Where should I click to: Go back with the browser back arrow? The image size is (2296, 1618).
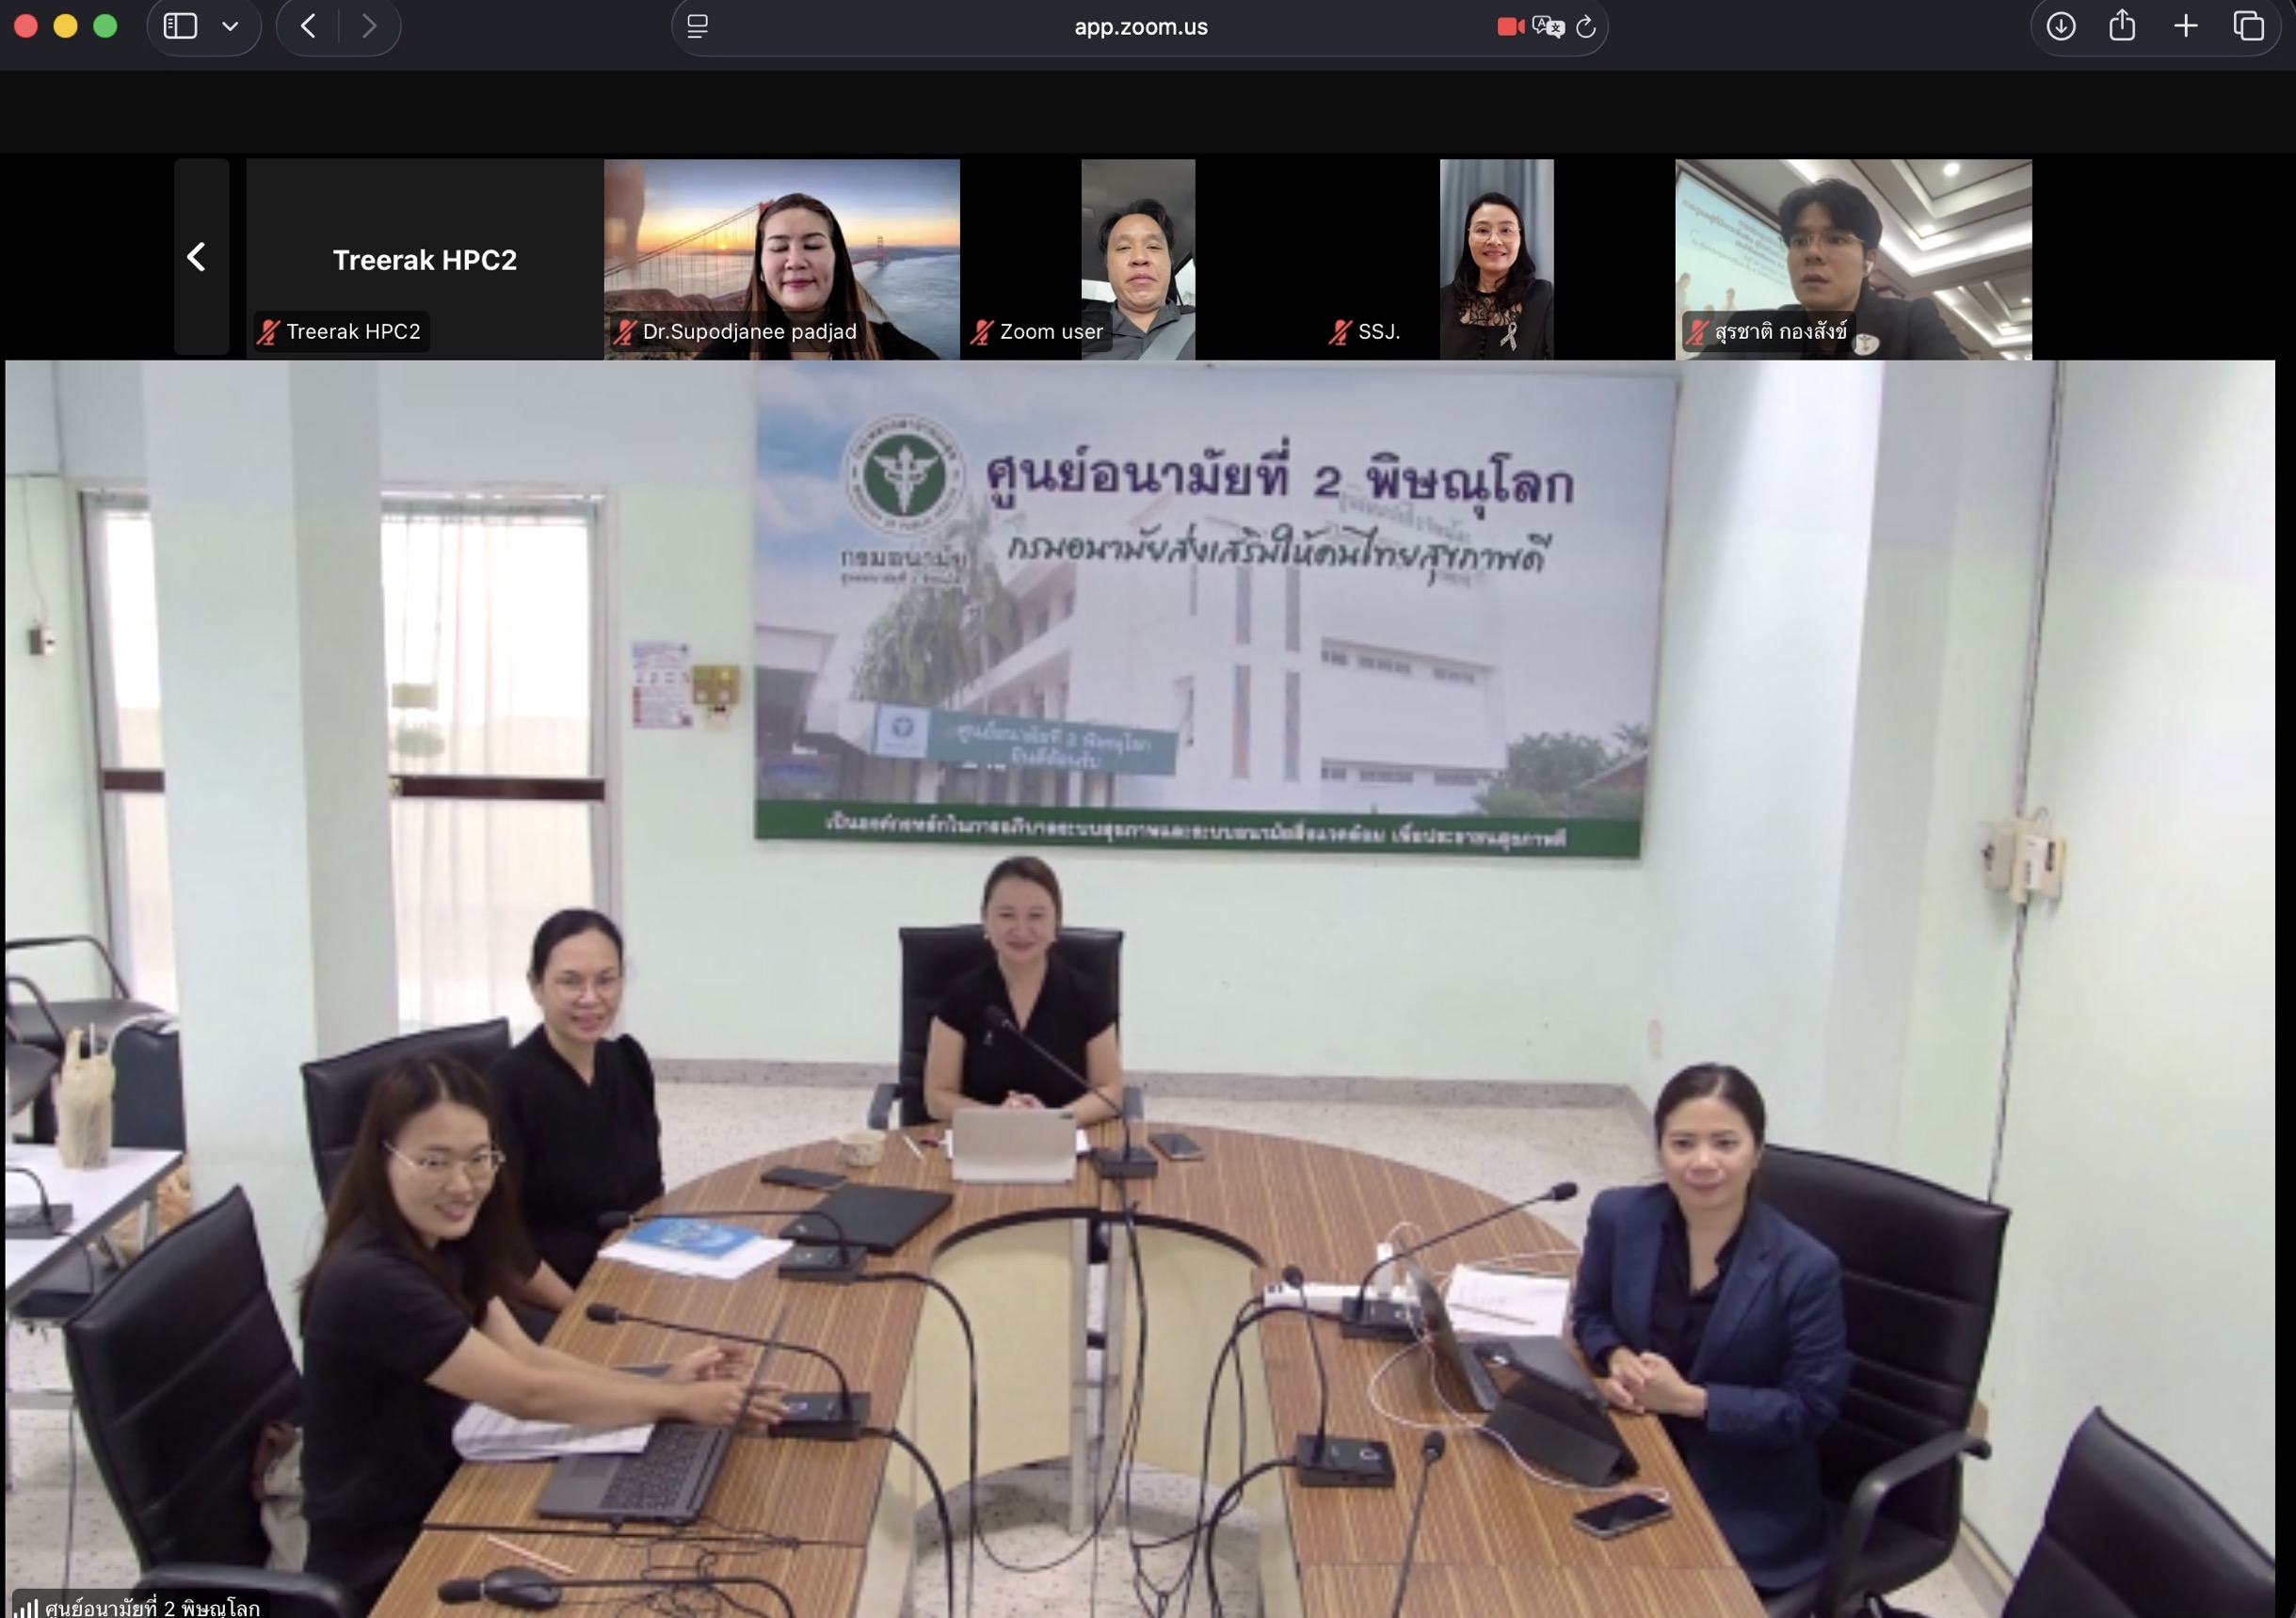click(308, 26)
